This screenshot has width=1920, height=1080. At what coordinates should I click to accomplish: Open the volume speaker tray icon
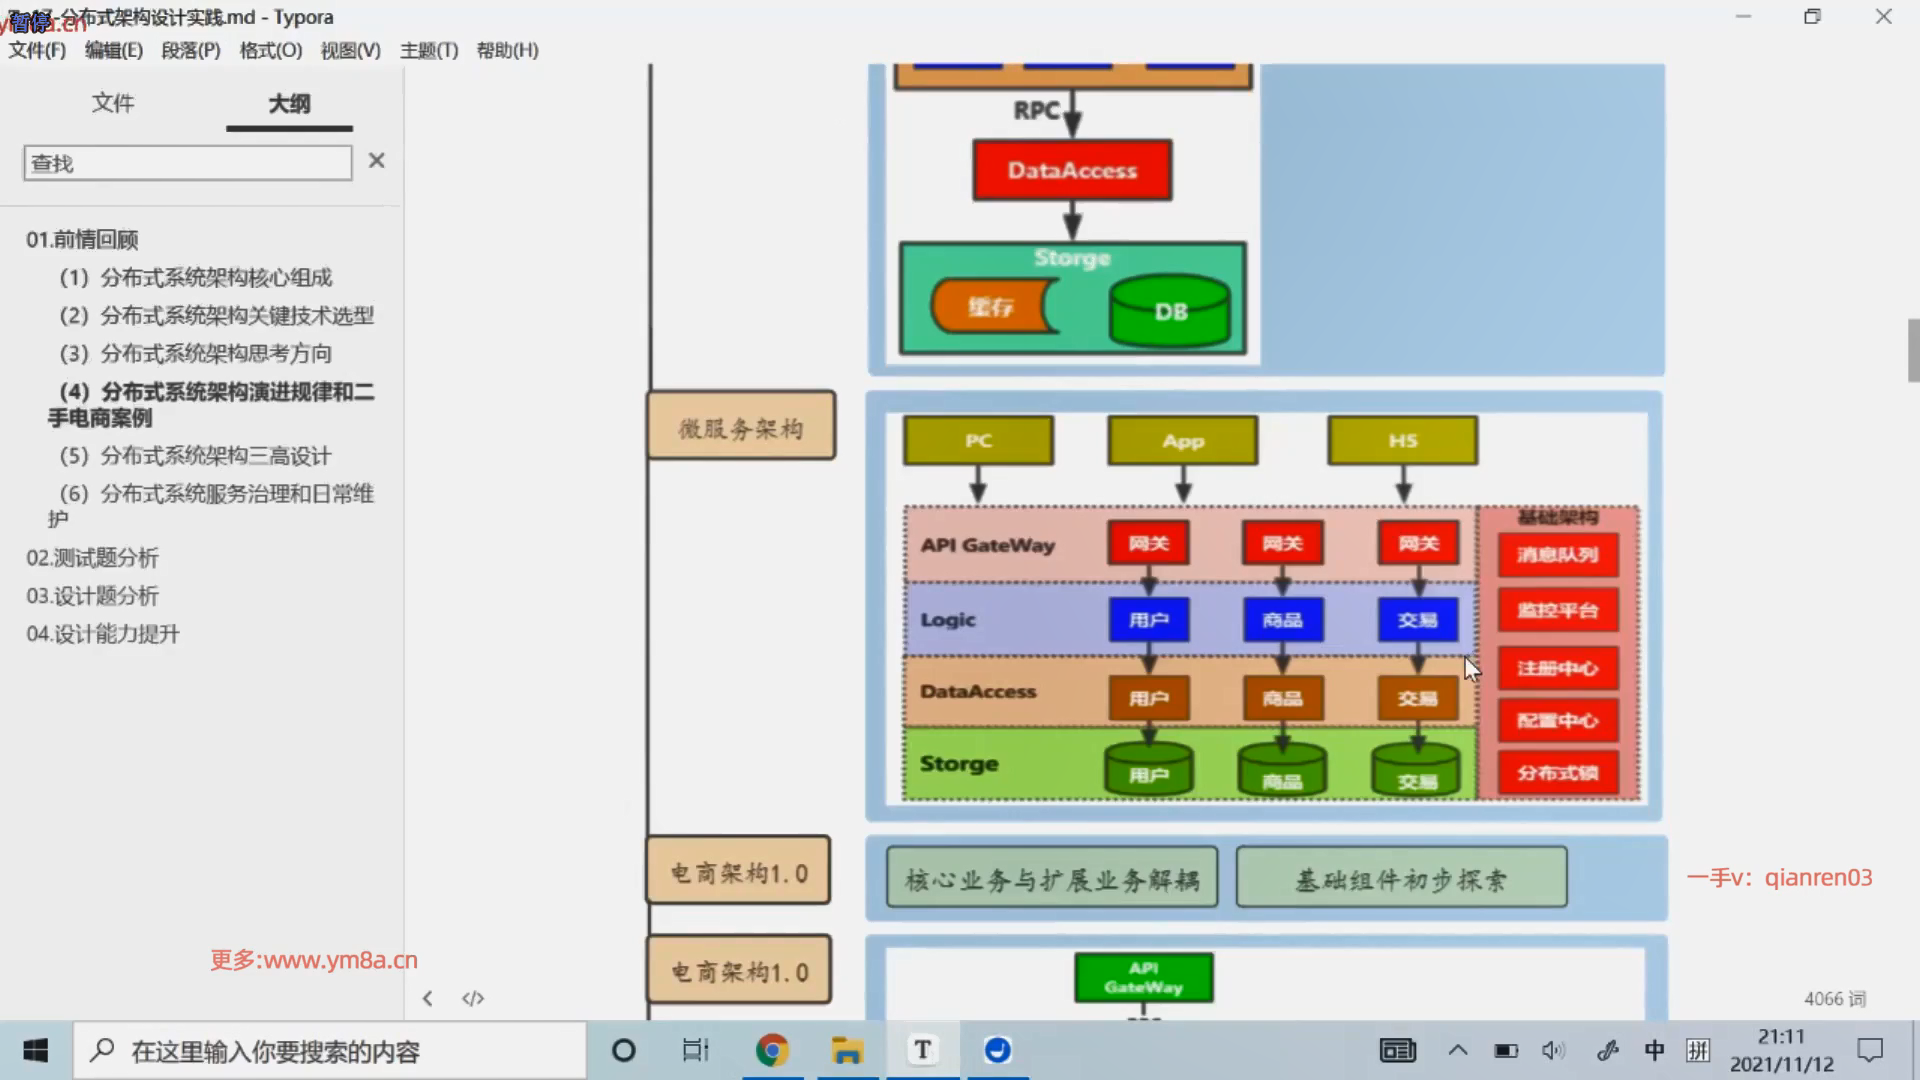pyautogui.click(x=1552, y=1050)
